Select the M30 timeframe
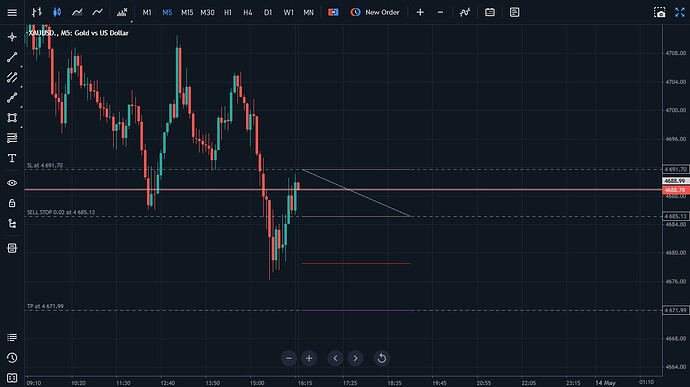The image size is (690, 387). 207,12
